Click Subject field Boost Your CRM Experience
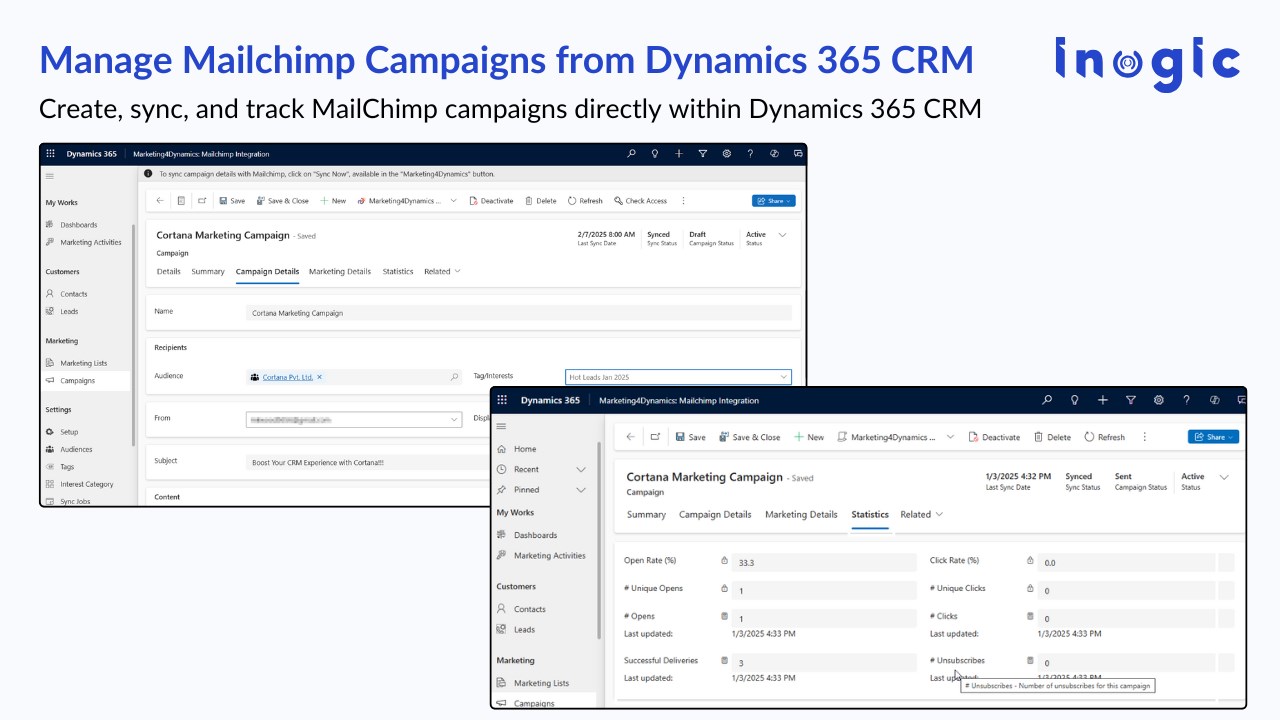This screenshot has height=720, width=1280. (369, 463)
